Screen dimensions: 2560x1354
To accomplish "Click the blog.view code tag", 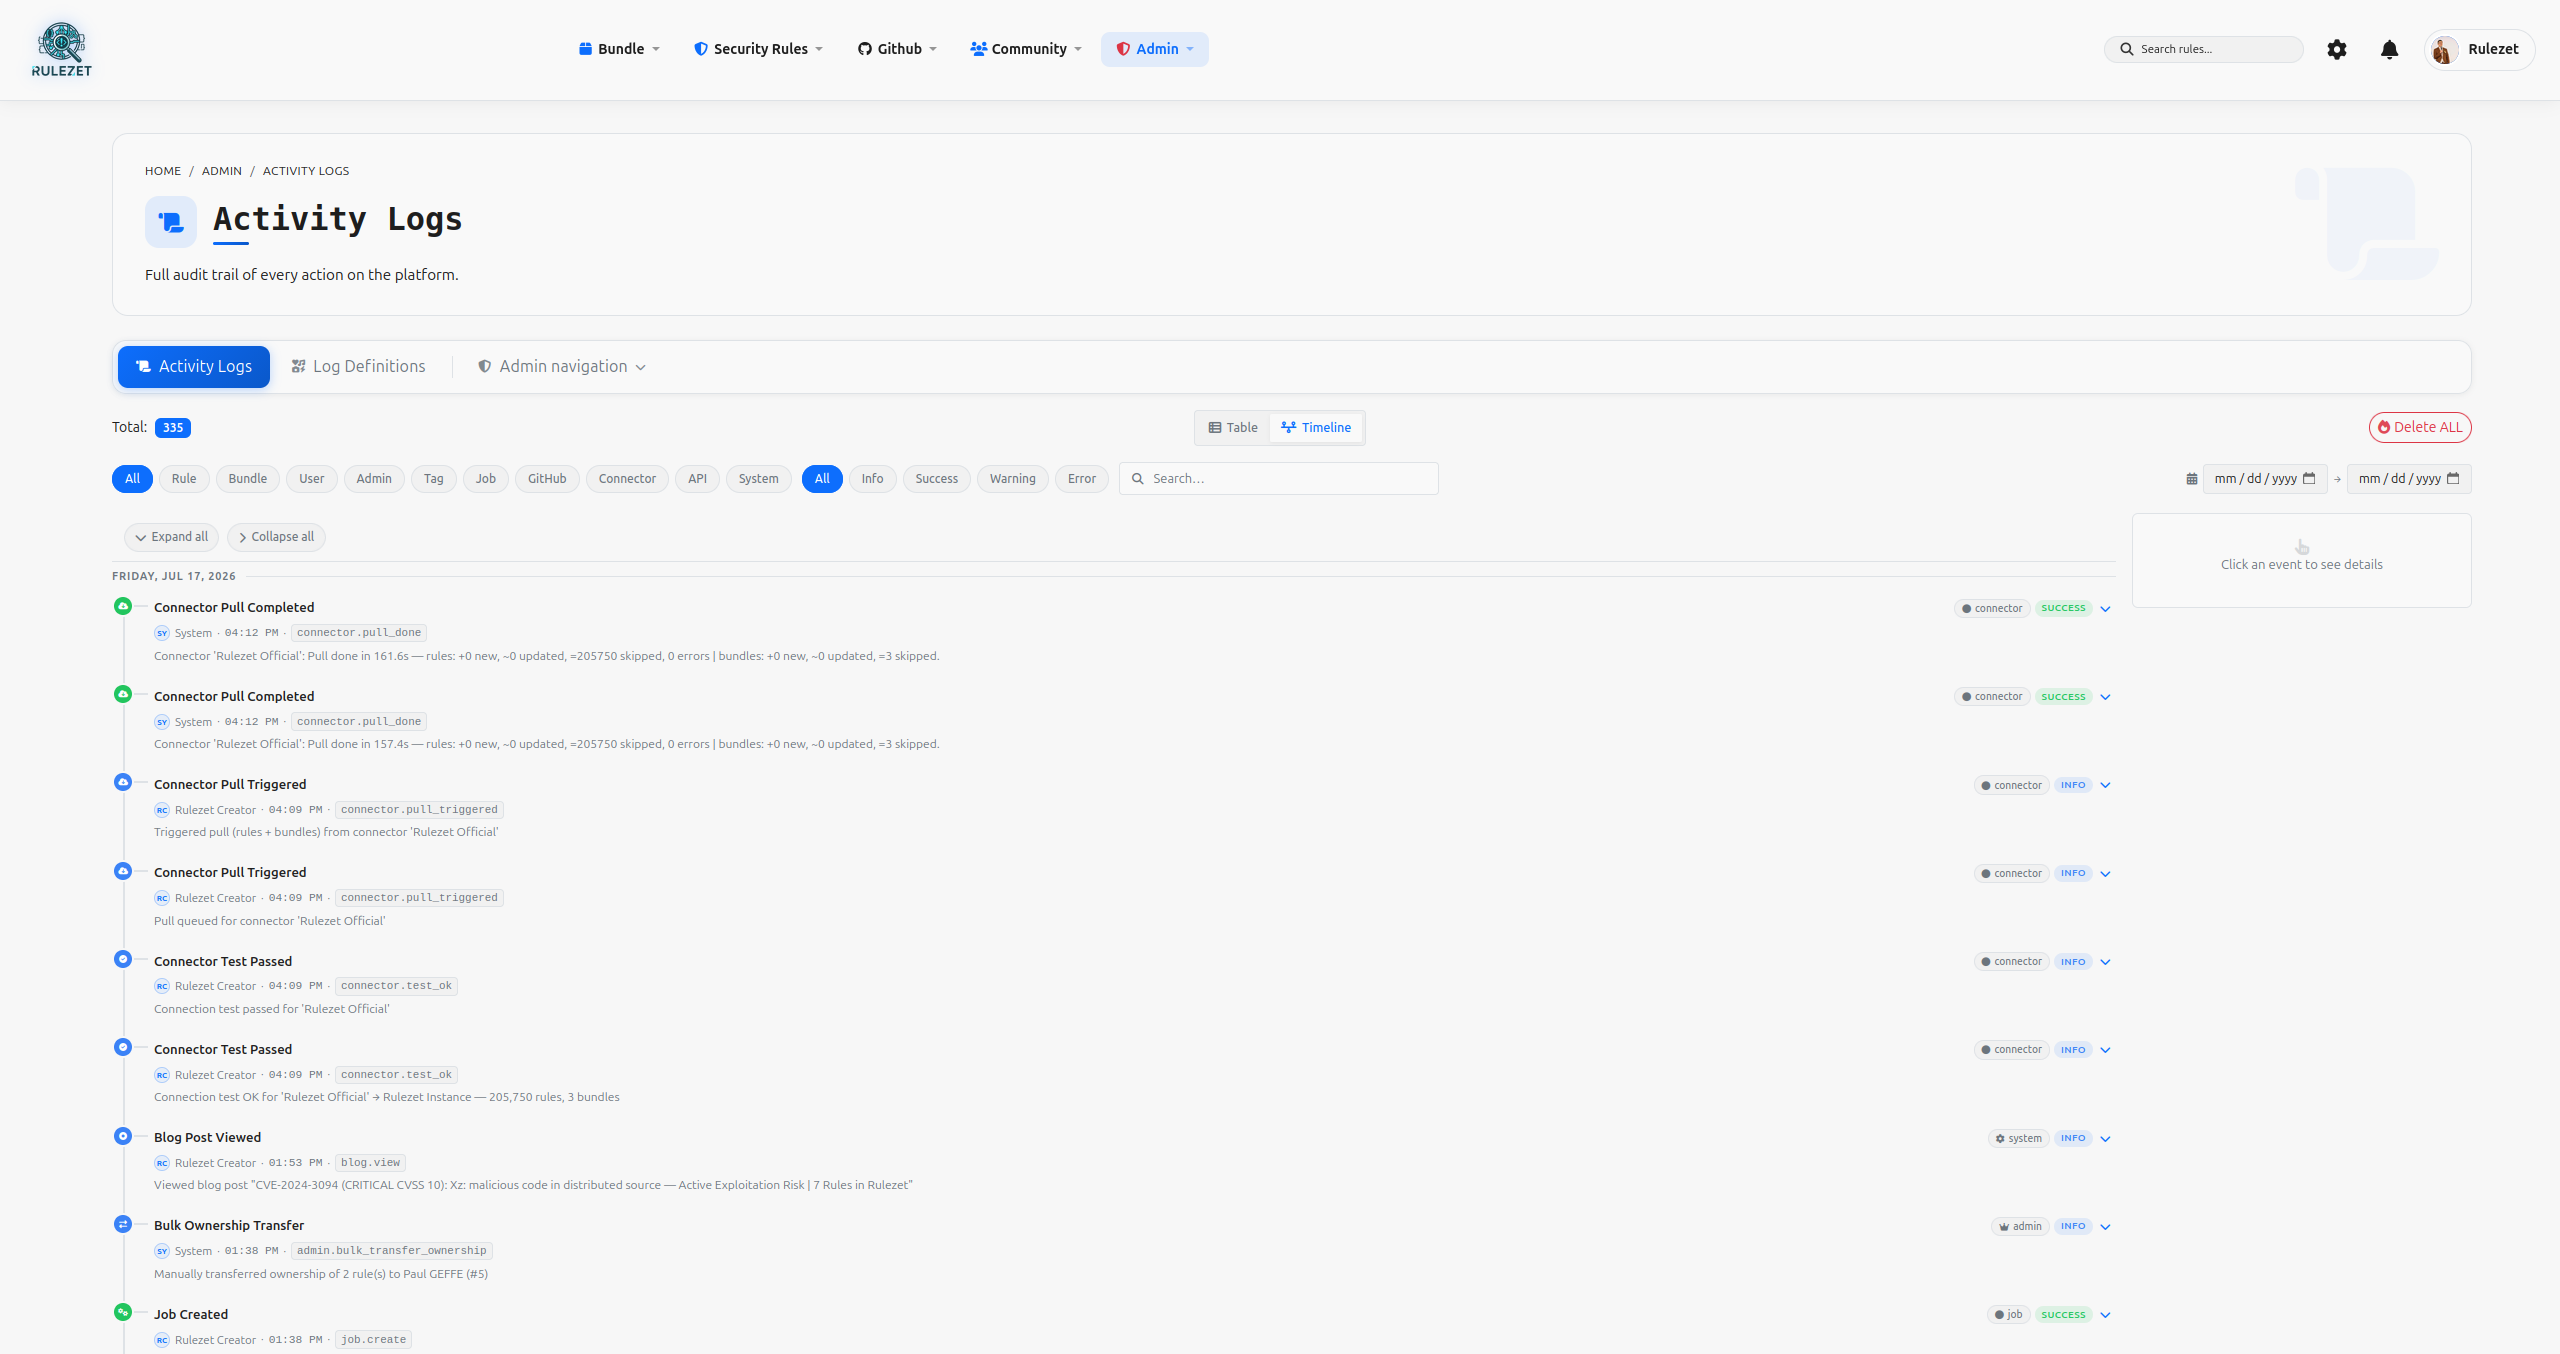I will 370,1163.
